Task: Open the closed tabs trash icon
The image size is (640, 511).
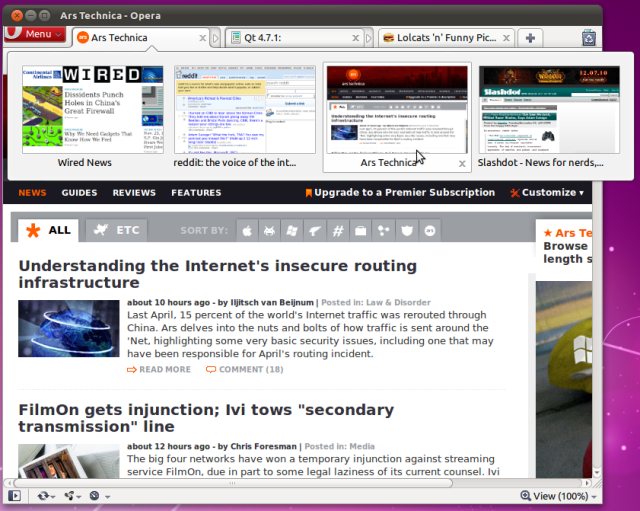Action: click(x=589, y=38)
